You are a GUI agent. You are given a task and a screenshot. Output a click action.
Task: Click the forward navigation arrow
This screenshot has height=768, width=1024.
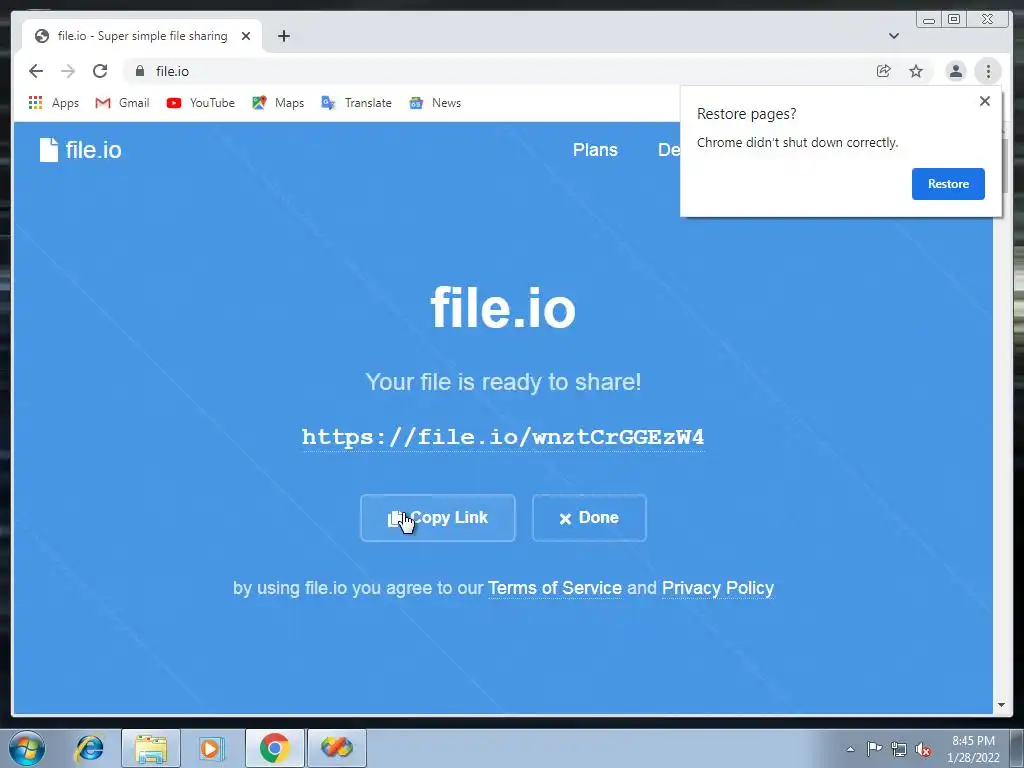click(x=68, y=71)
